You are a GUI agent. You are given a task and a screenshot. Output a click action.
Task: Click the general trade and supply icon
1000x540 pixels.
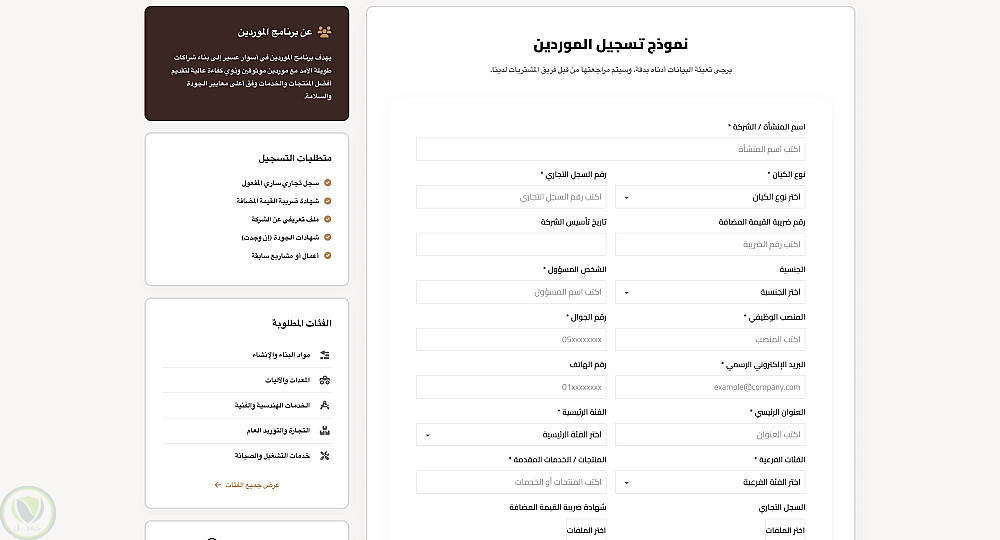coord(325,431)
